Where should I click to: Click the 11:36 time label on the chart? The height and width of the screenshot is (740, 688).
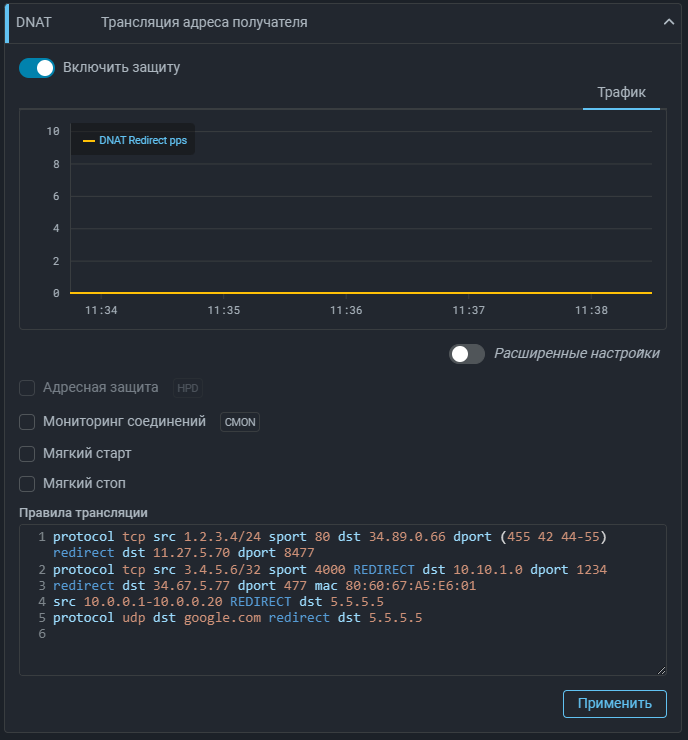(346, 311)
